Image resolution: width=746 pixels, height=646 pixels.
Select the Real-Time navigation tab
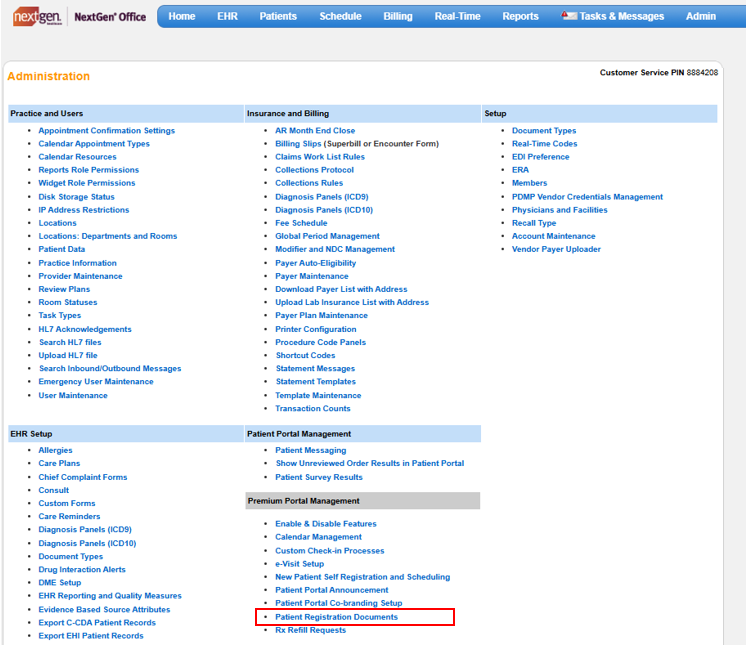tap(457, 16)
